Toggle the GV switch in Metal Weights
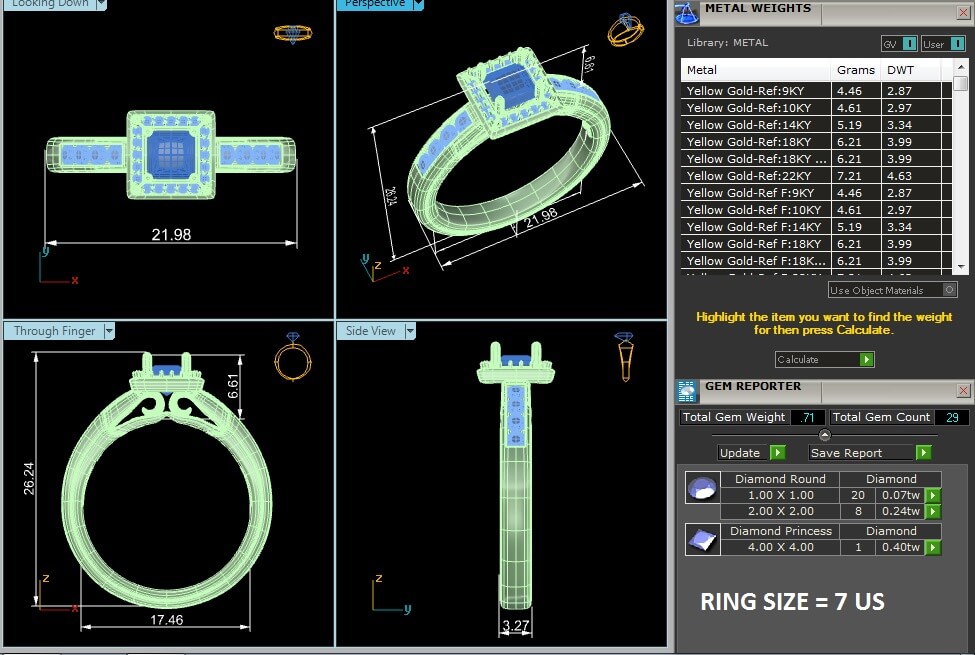975x655 pixels. [x=909, y=44]
